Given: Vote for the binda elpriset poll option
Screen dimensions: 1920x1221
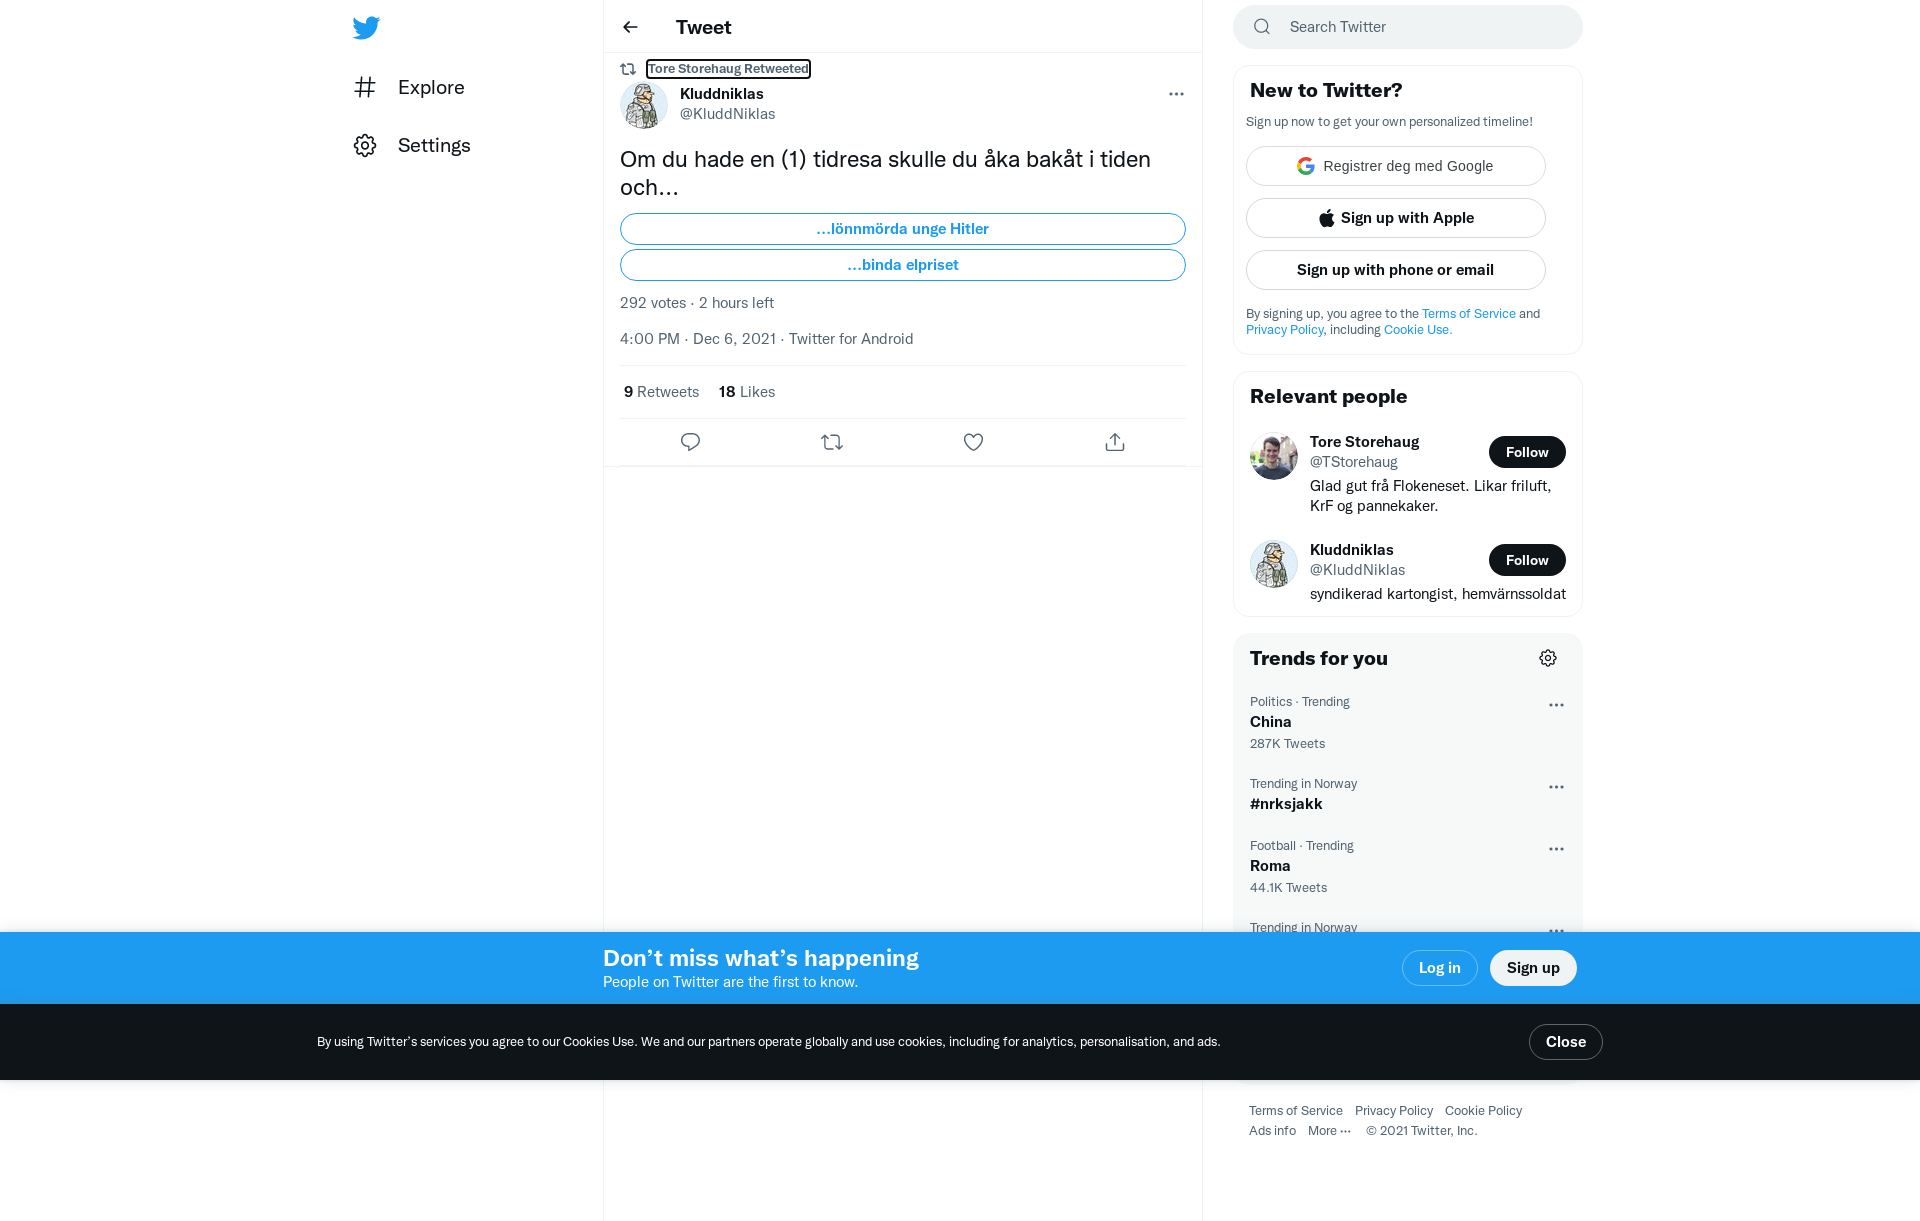Looking at the screenshot, I should point(902,265).
